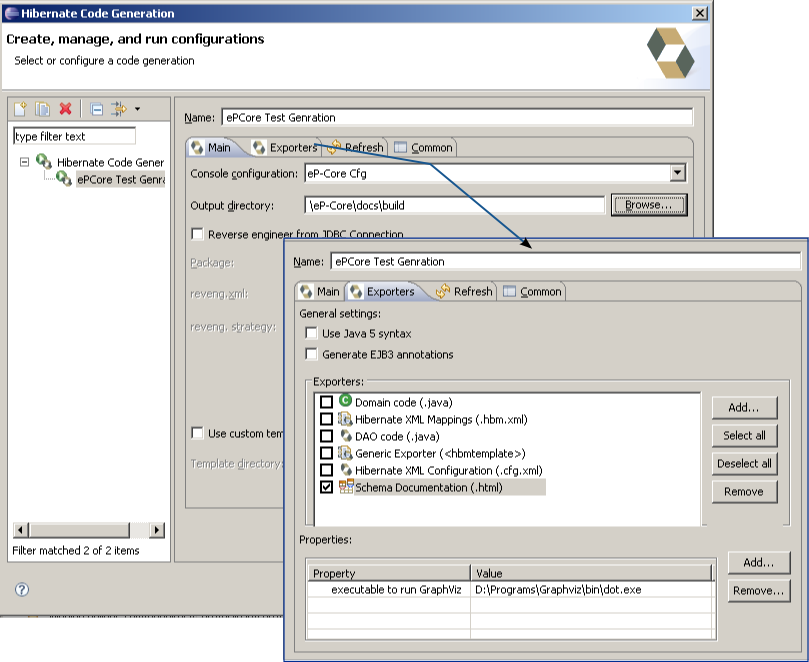
Task: Click Browse for output directory
Action: point(649,205)
